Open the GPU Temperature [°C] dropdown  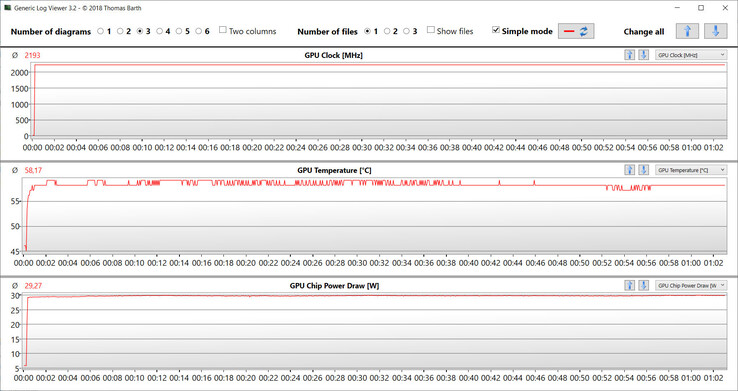691,170
